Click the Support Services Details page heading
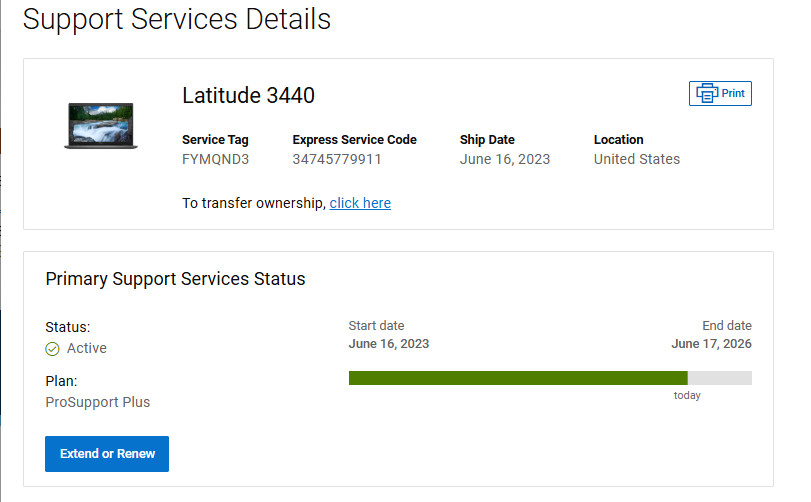Image resolution: width=811 pixels, height=502 pixels. (x=177, y=20)
